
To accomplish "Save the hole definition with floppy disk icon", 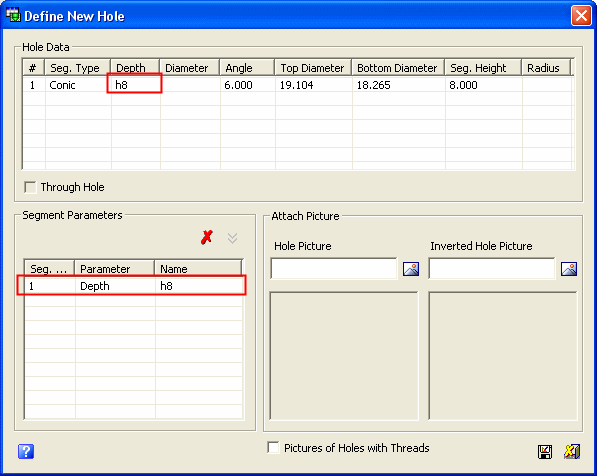I will coord(545,452).
